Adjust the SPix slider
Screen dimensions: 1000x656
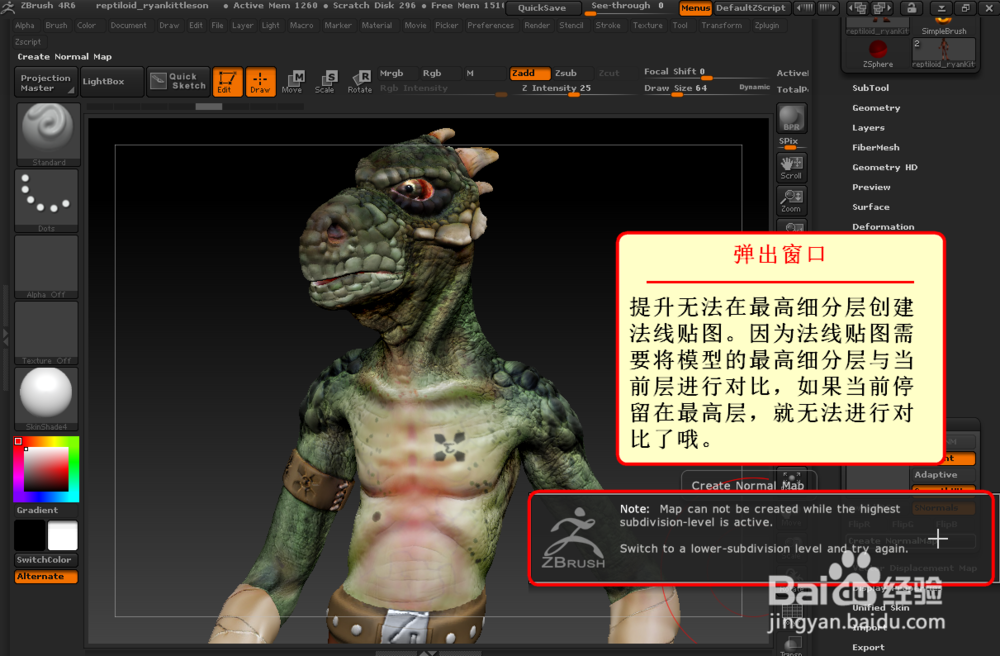click(791, 143)
